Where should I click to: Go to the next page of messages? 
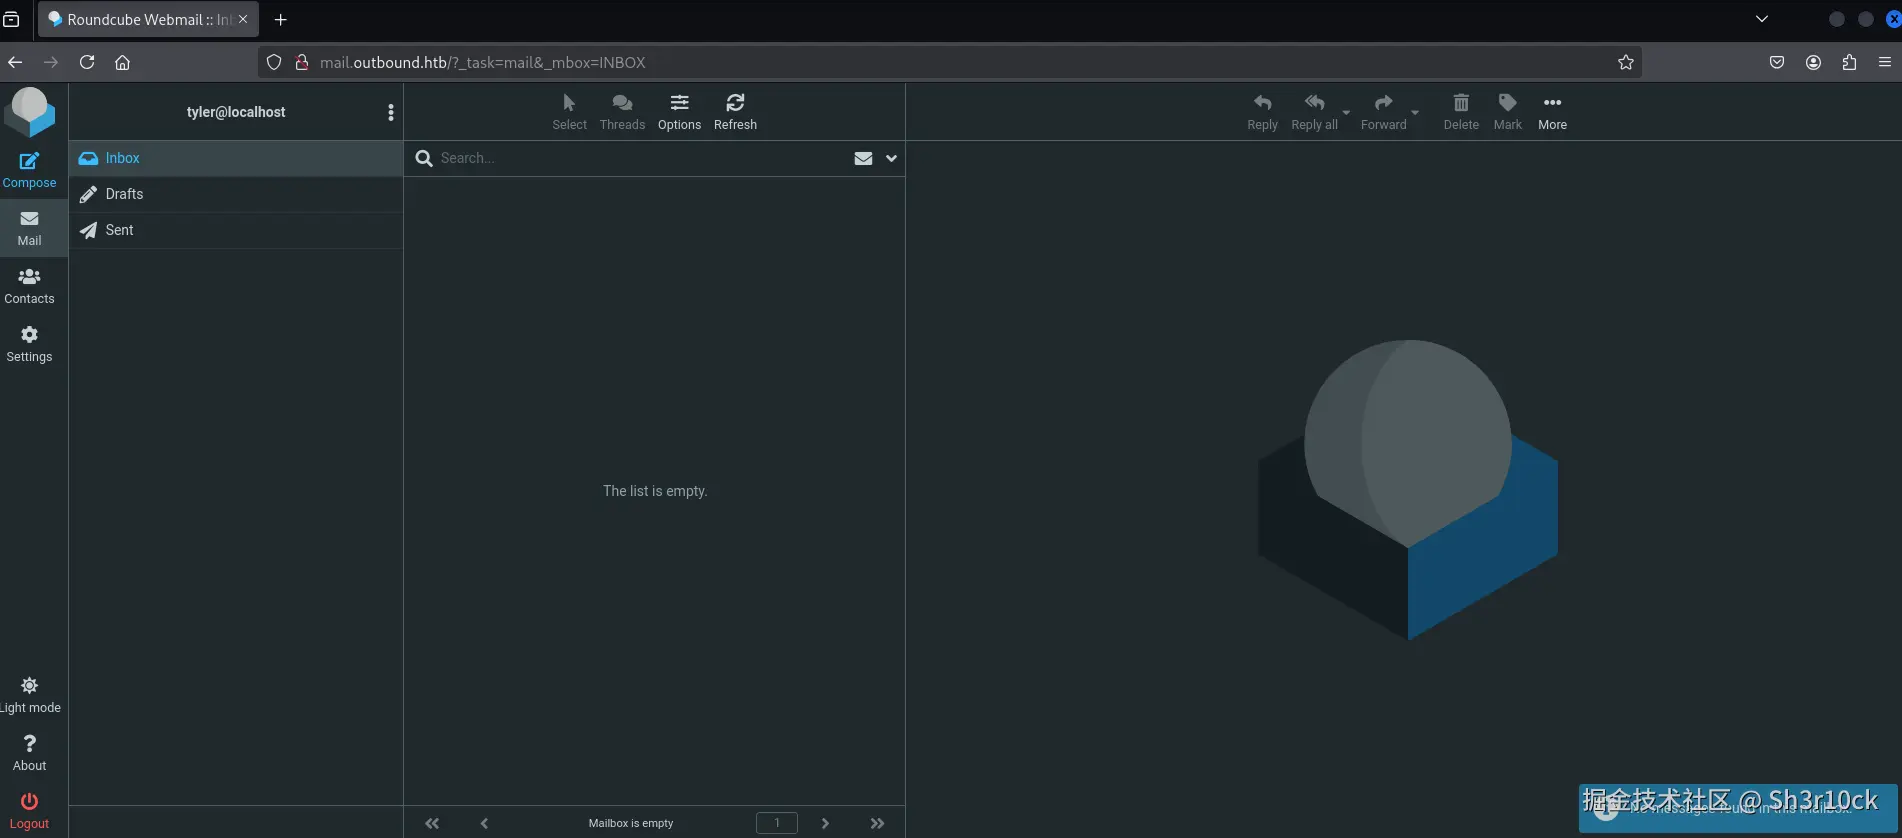click(825, 823)
